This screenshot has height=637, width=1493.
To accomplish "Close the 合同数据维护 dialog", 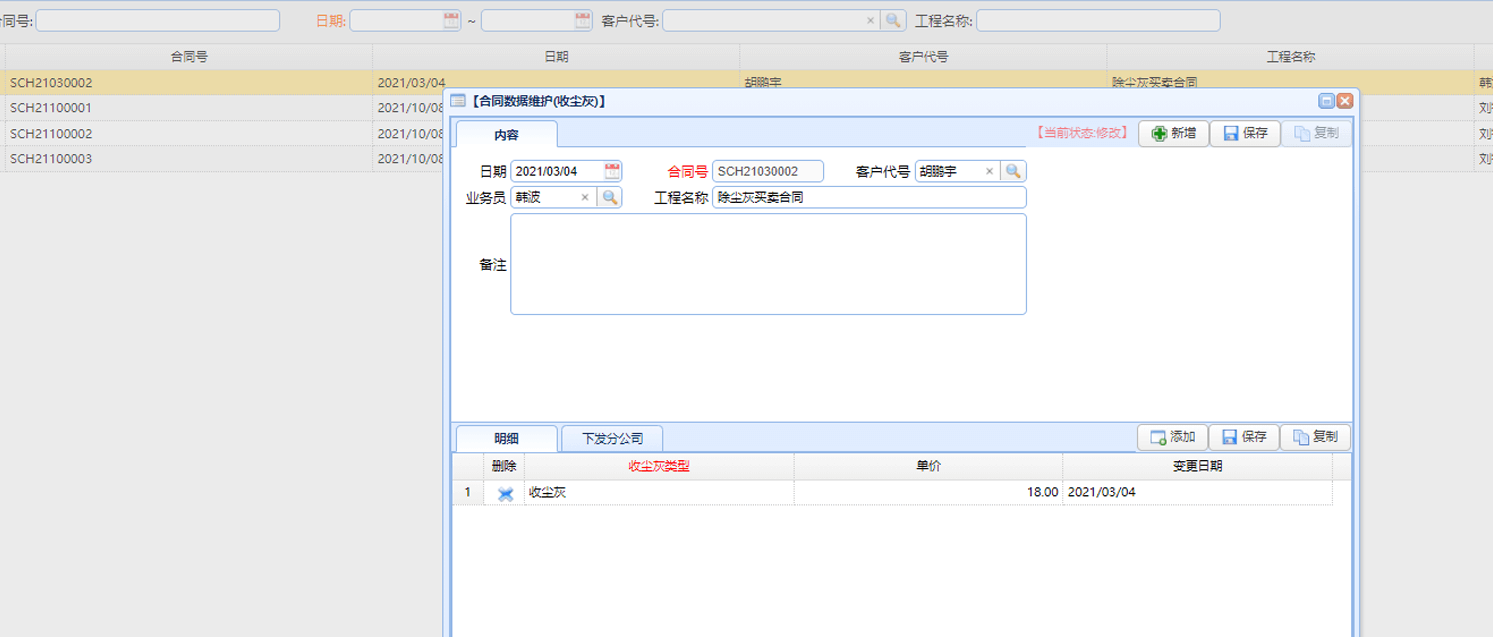I will (x=1345, y=101).
